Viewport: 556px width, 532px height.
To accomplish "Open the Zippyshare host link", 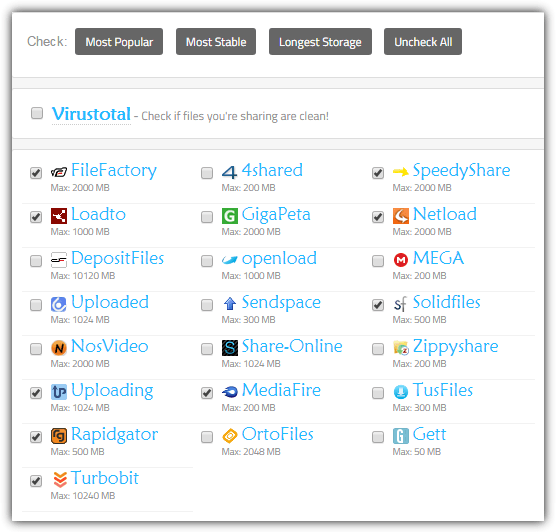I will point(456,347).
